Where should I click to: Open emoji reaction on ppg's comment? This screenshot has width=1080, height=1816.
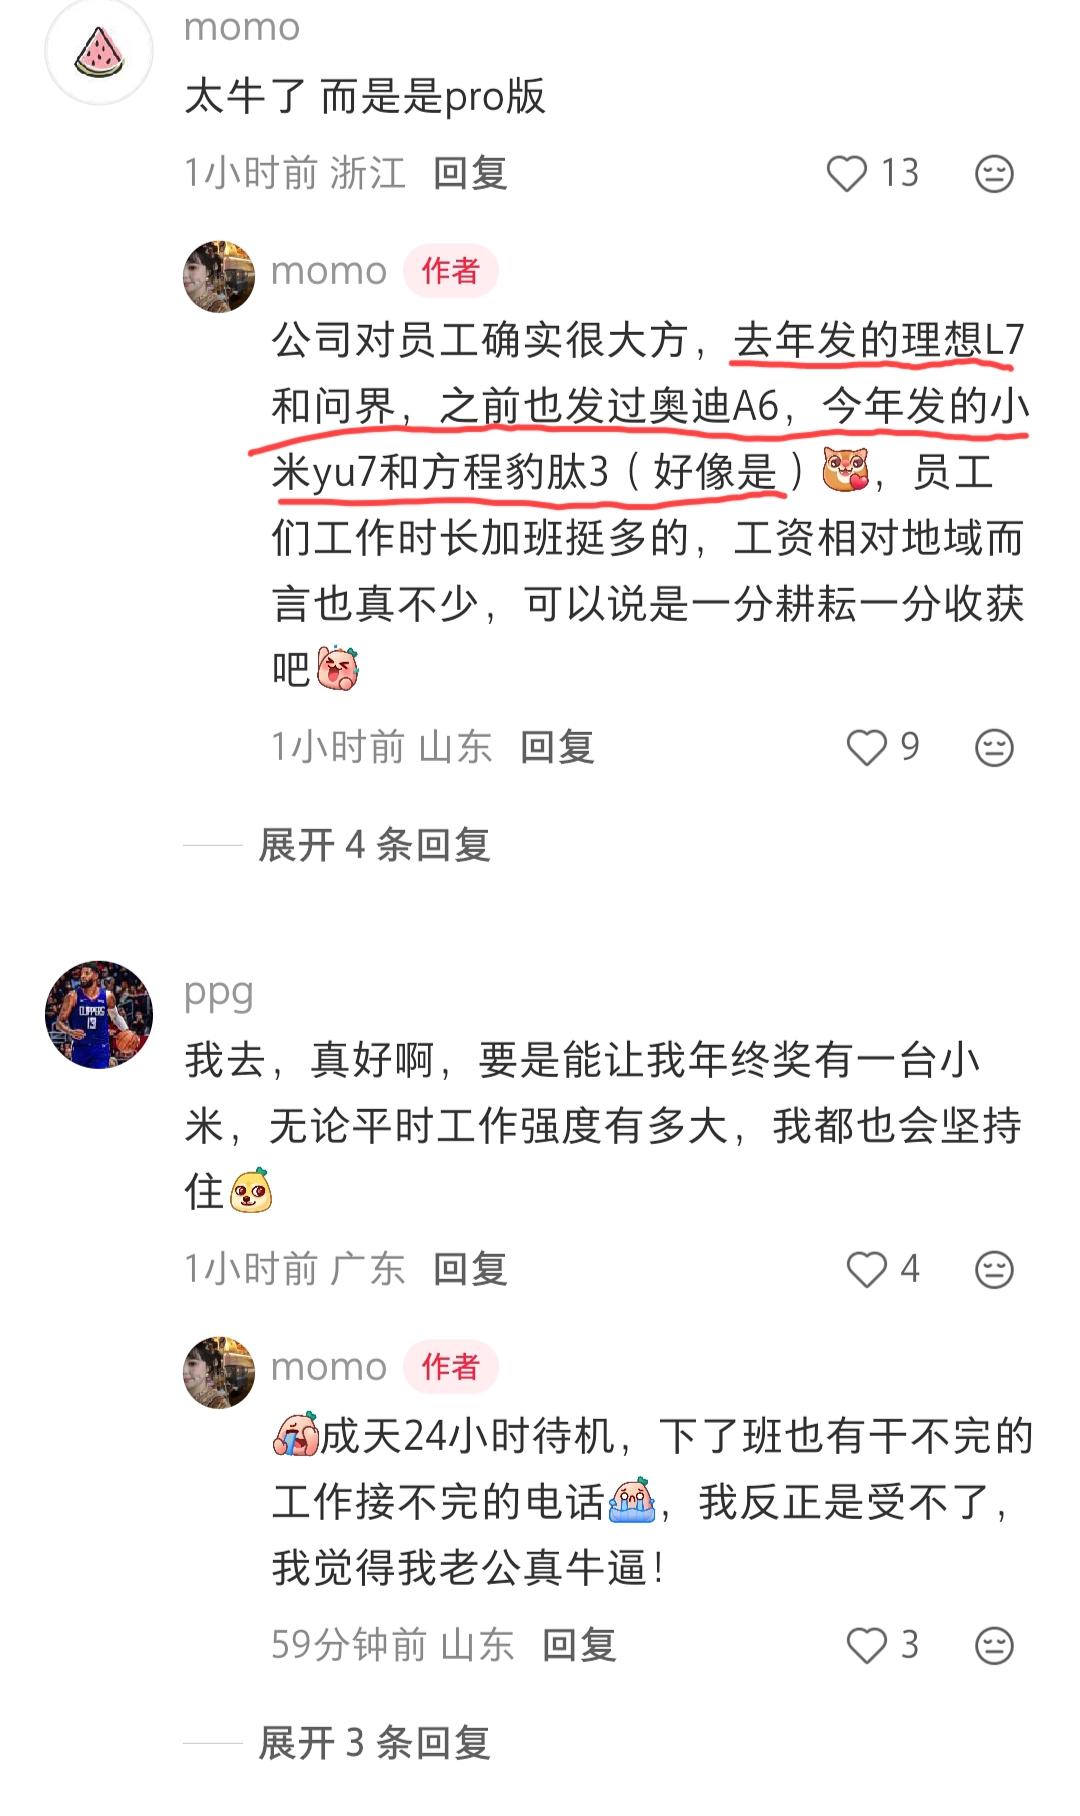[994, 1269]
